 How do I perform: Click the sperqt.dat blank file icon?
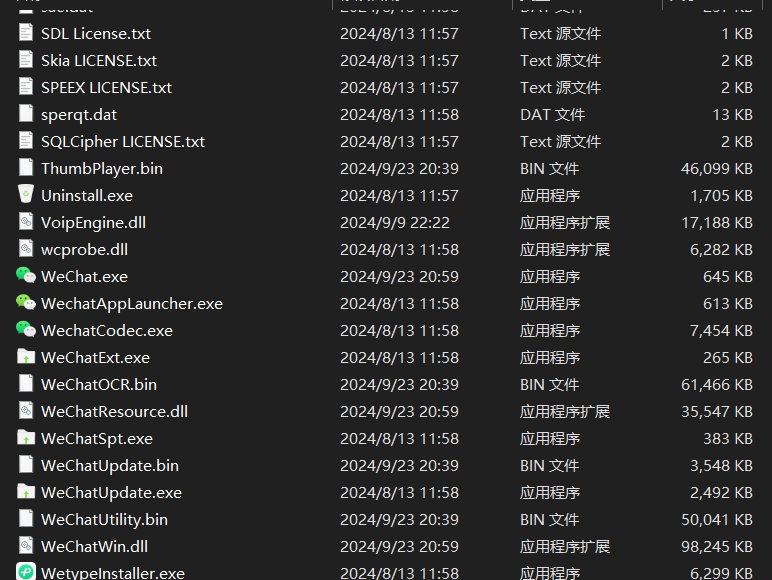(x=26, y=114)
